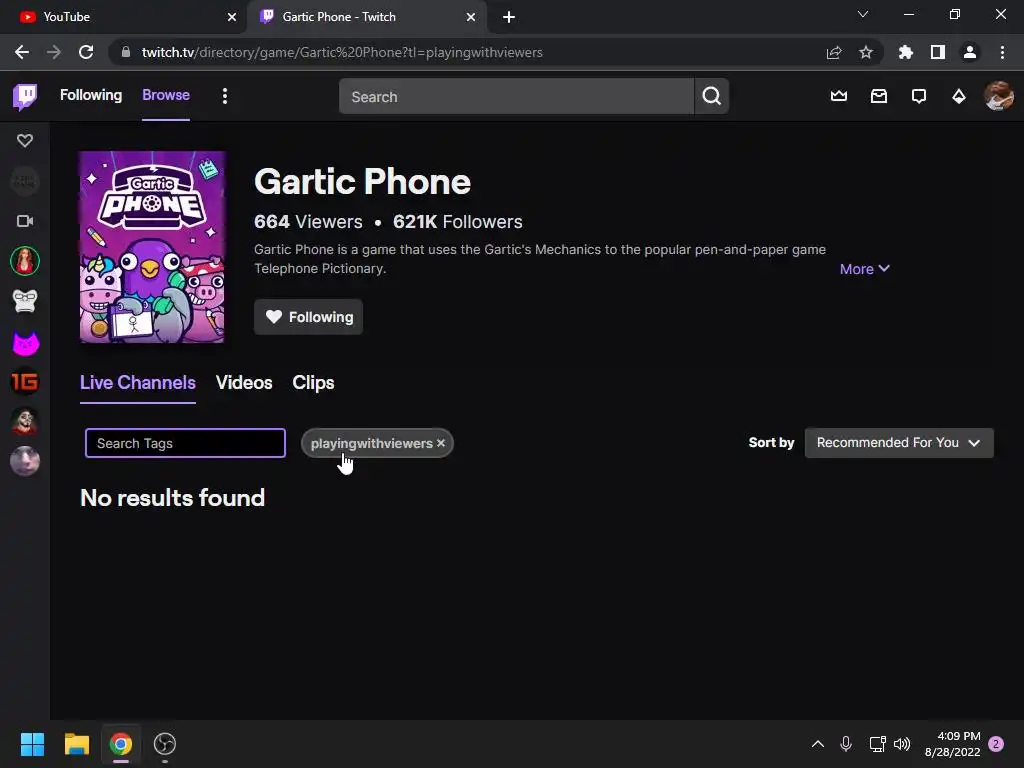Click the magnifier search button
1024x768 pixels.
tap(712, 97)
